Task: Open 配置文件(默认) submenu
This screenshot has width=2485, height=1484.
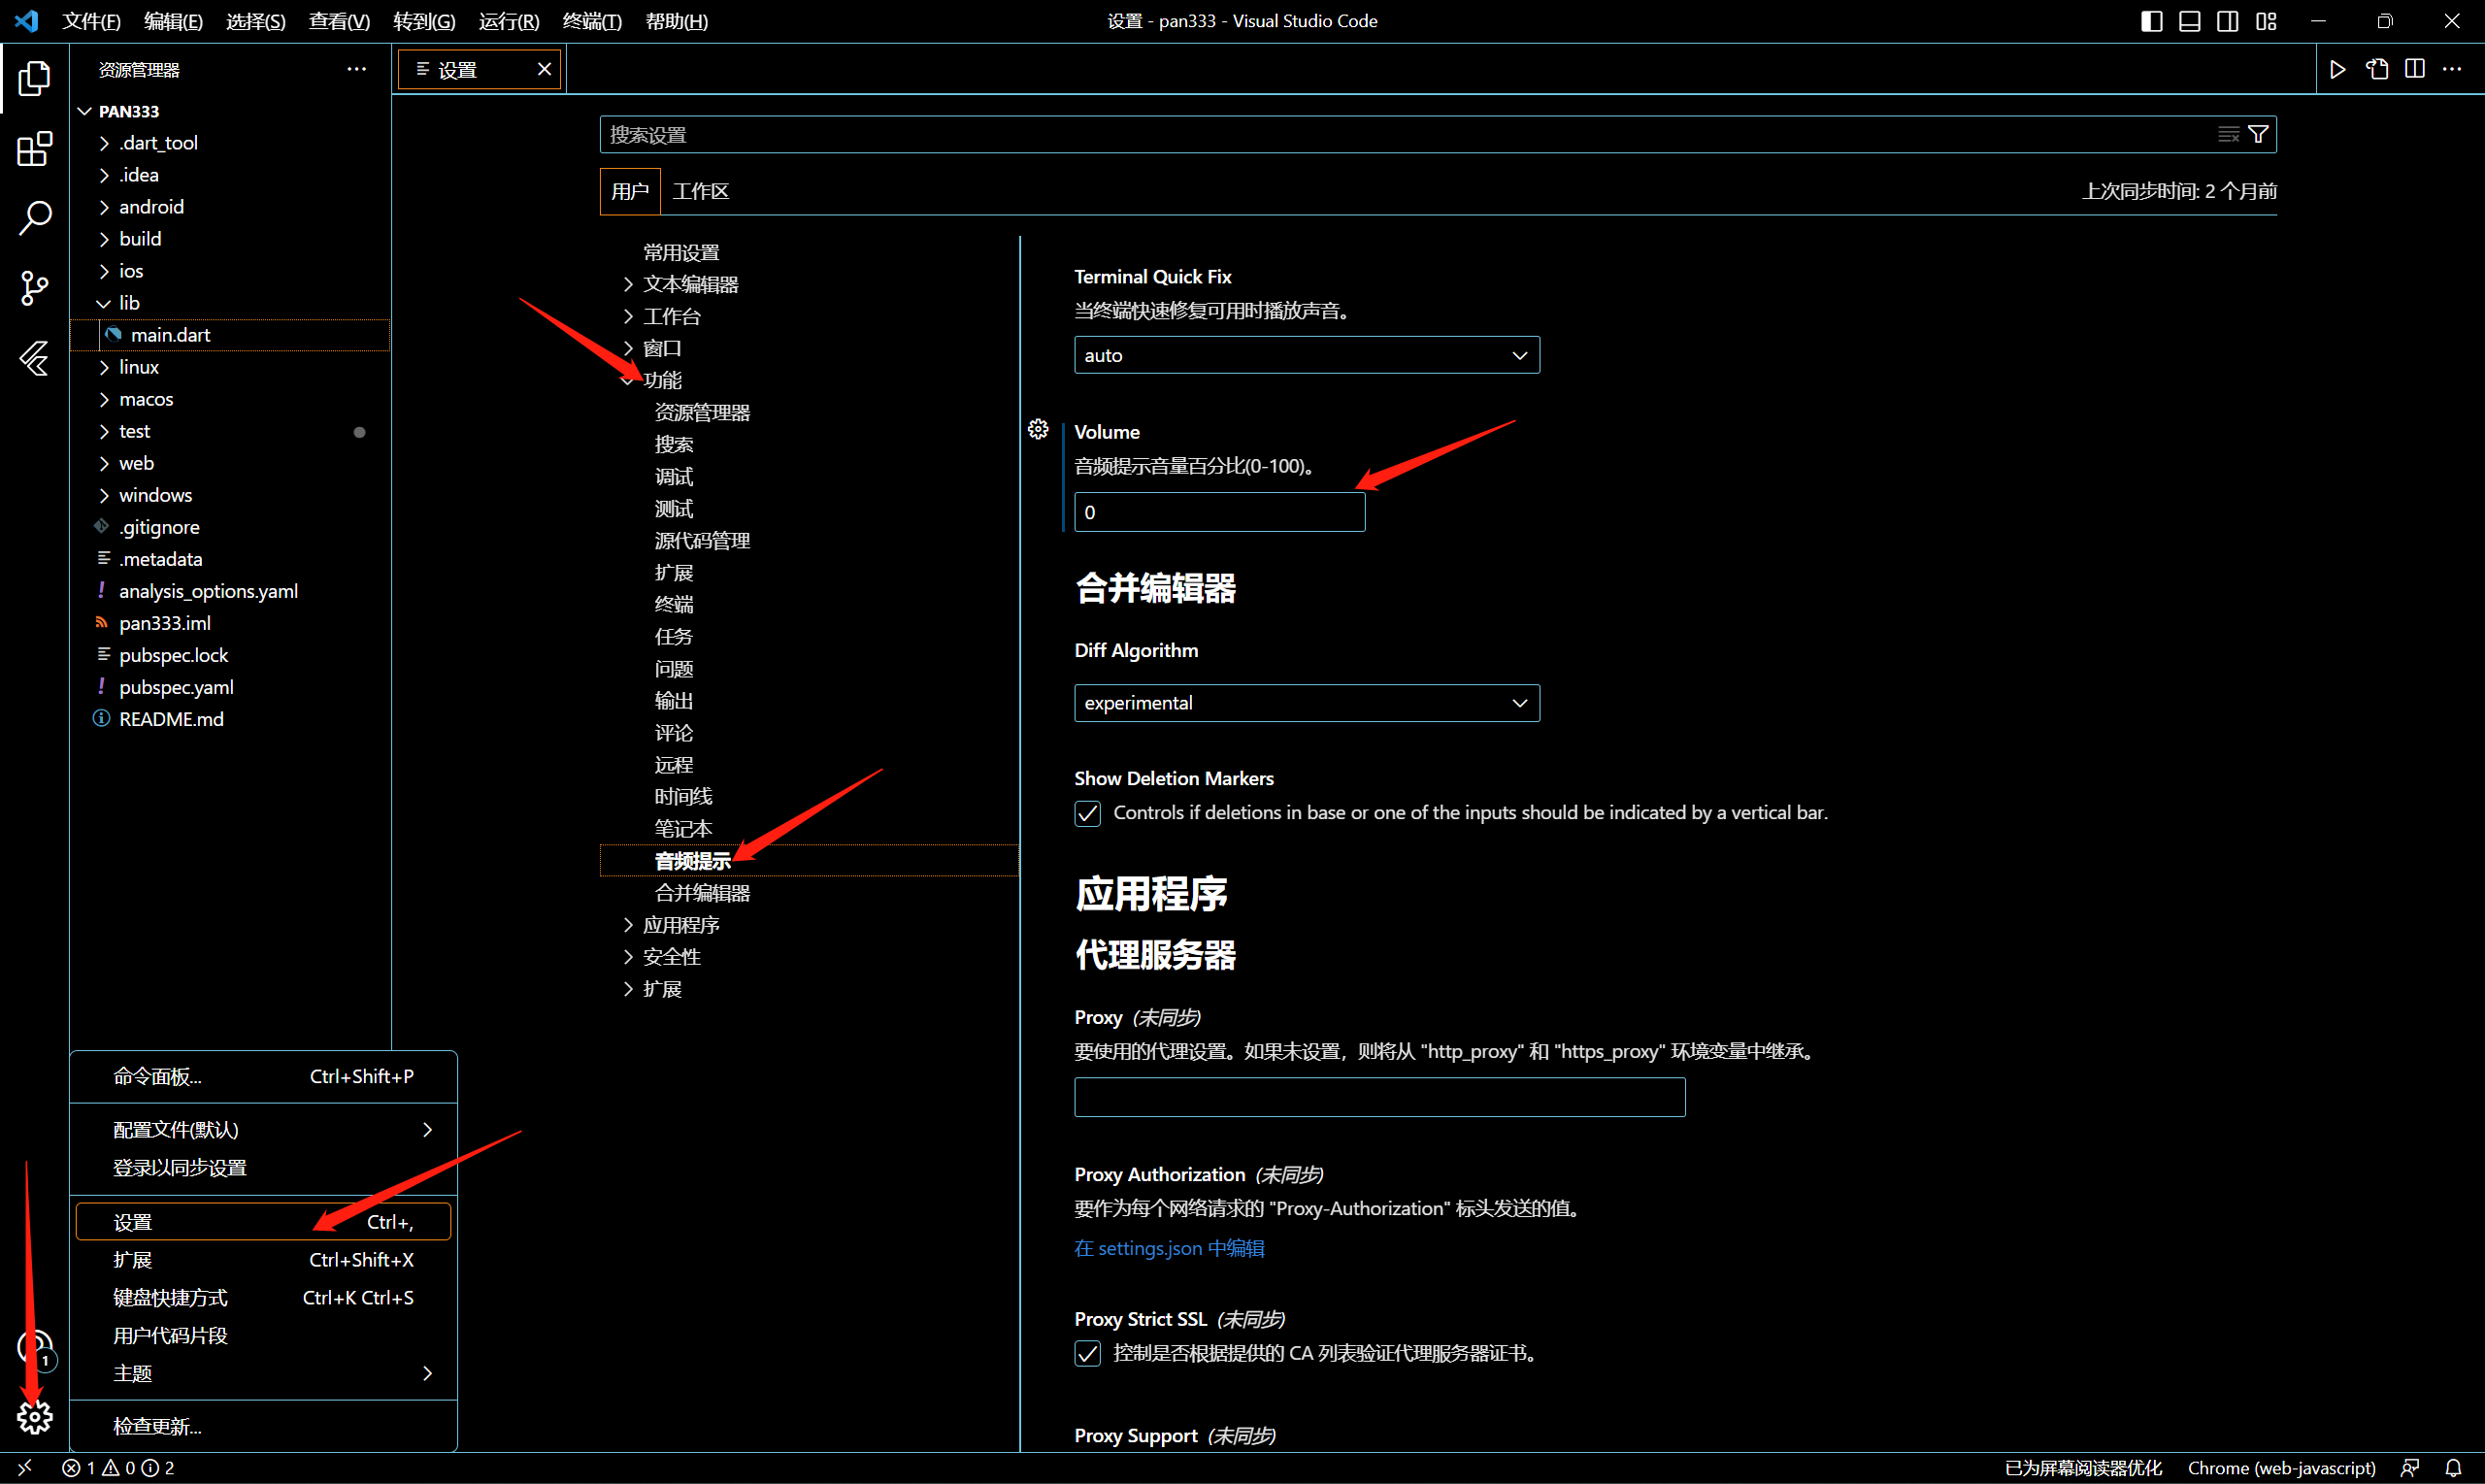Action: pyautogui.click(x=263, y=1129)
